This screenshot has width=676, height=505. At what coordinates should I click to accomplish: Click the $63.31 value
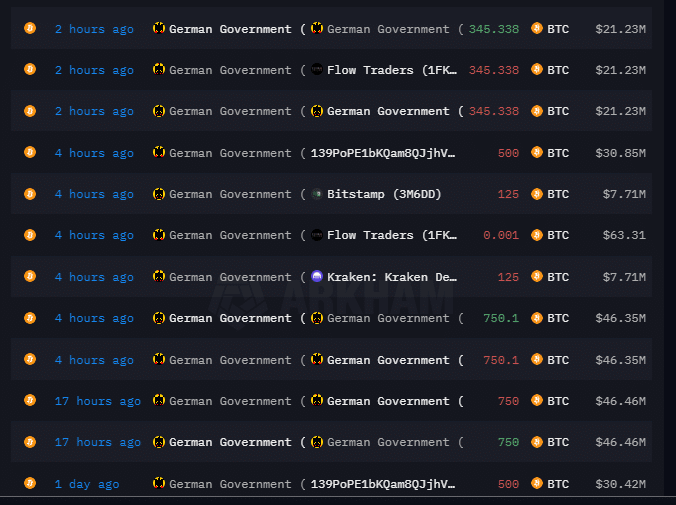pyautogui.click(x=624, y=235)
